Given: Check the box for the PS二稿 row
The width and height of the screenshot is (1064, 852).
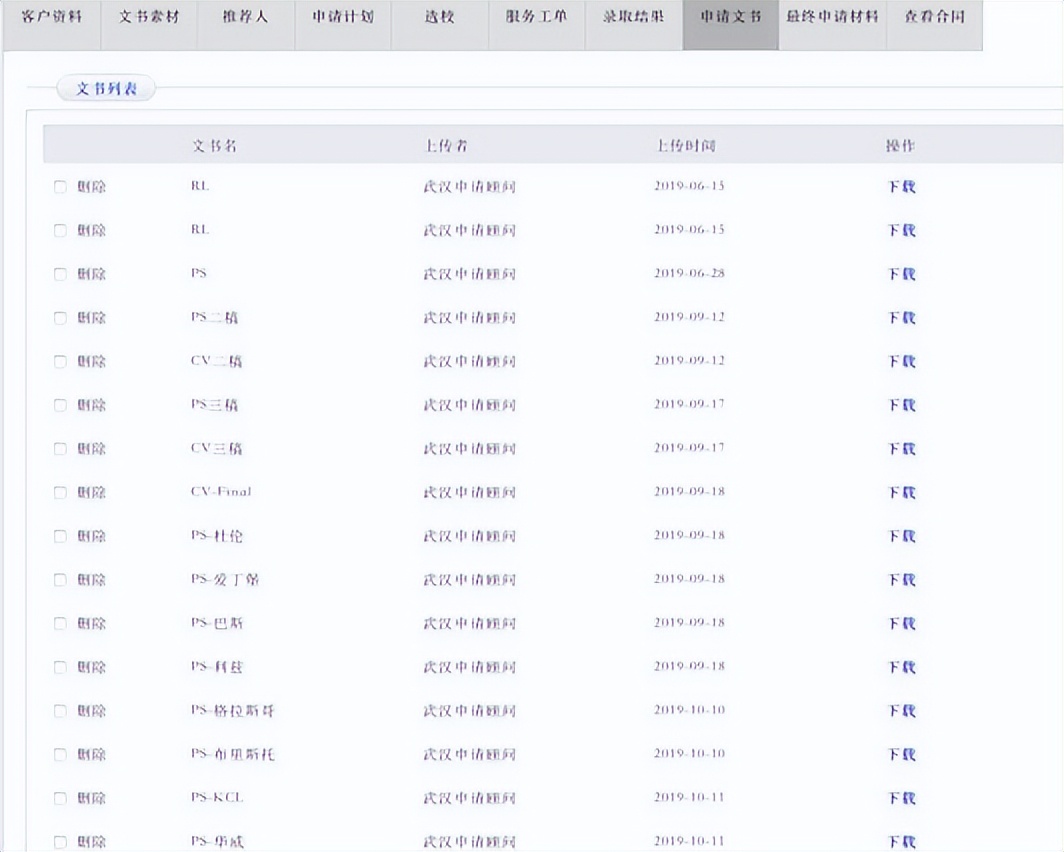Looking at the screenshot, I should coord(60,318).
